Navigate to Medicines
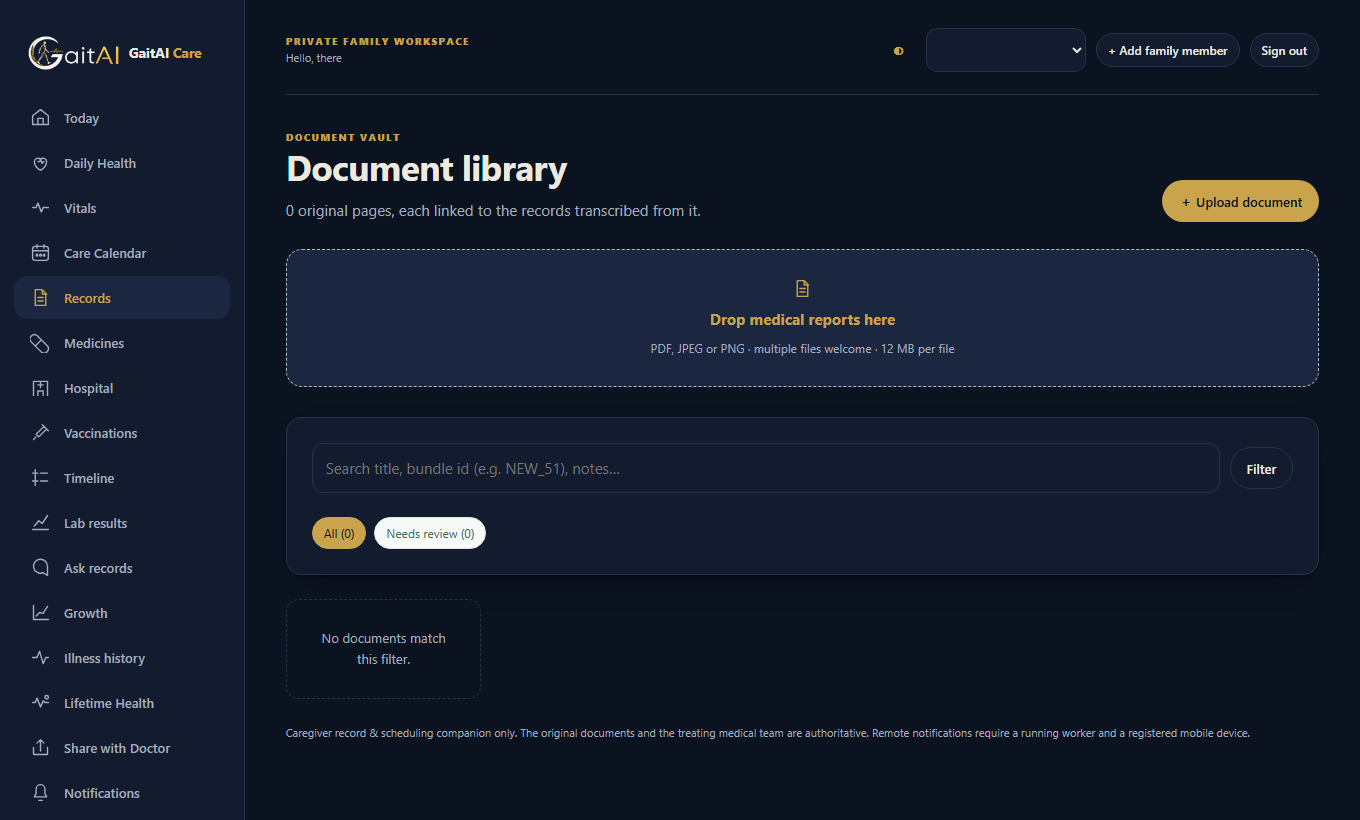Screen dimensions: 1360x820 click(x=122, y=343)
